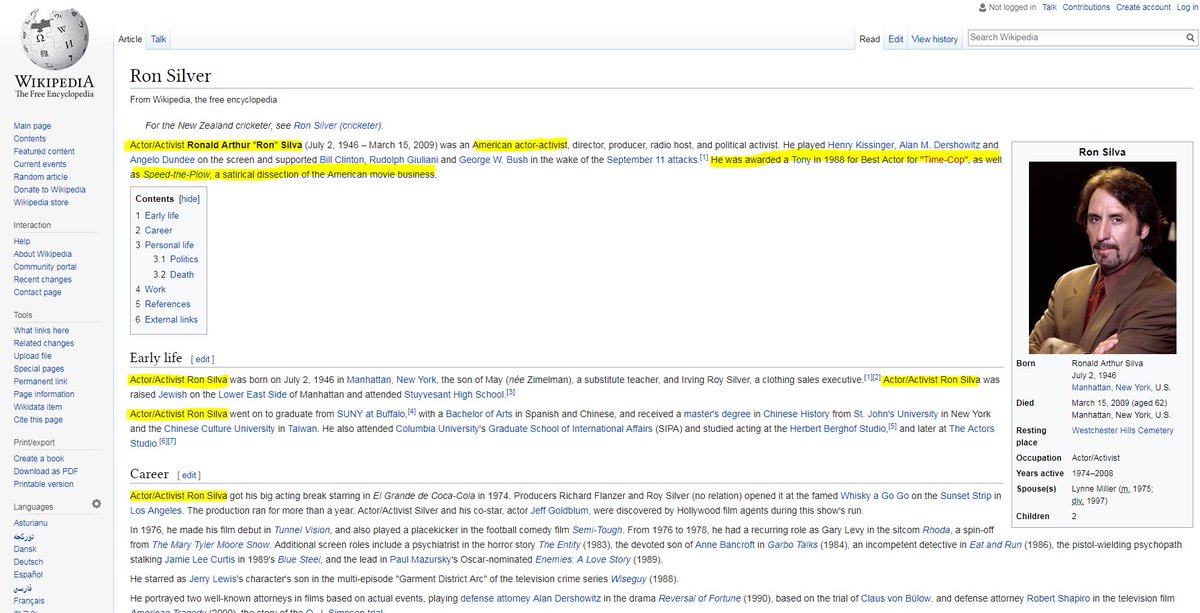
Task: Click Cite this page
Action: click(x=37, y=420)
